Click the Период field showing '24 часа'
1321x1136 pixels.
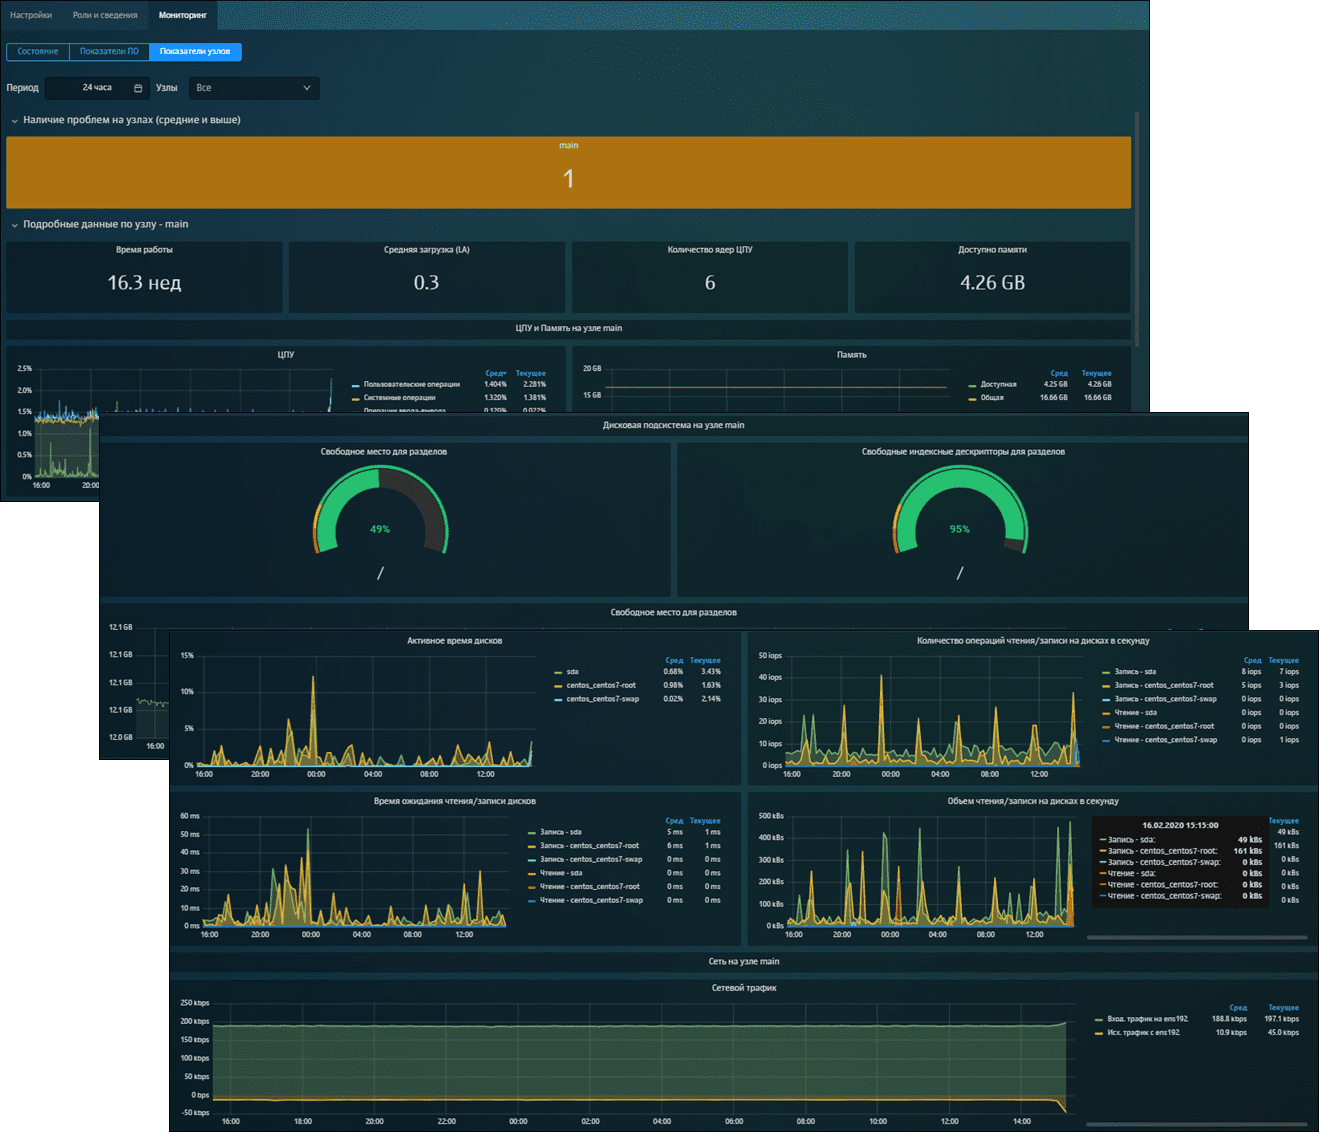pyautogui.click(x=97, y=88)
